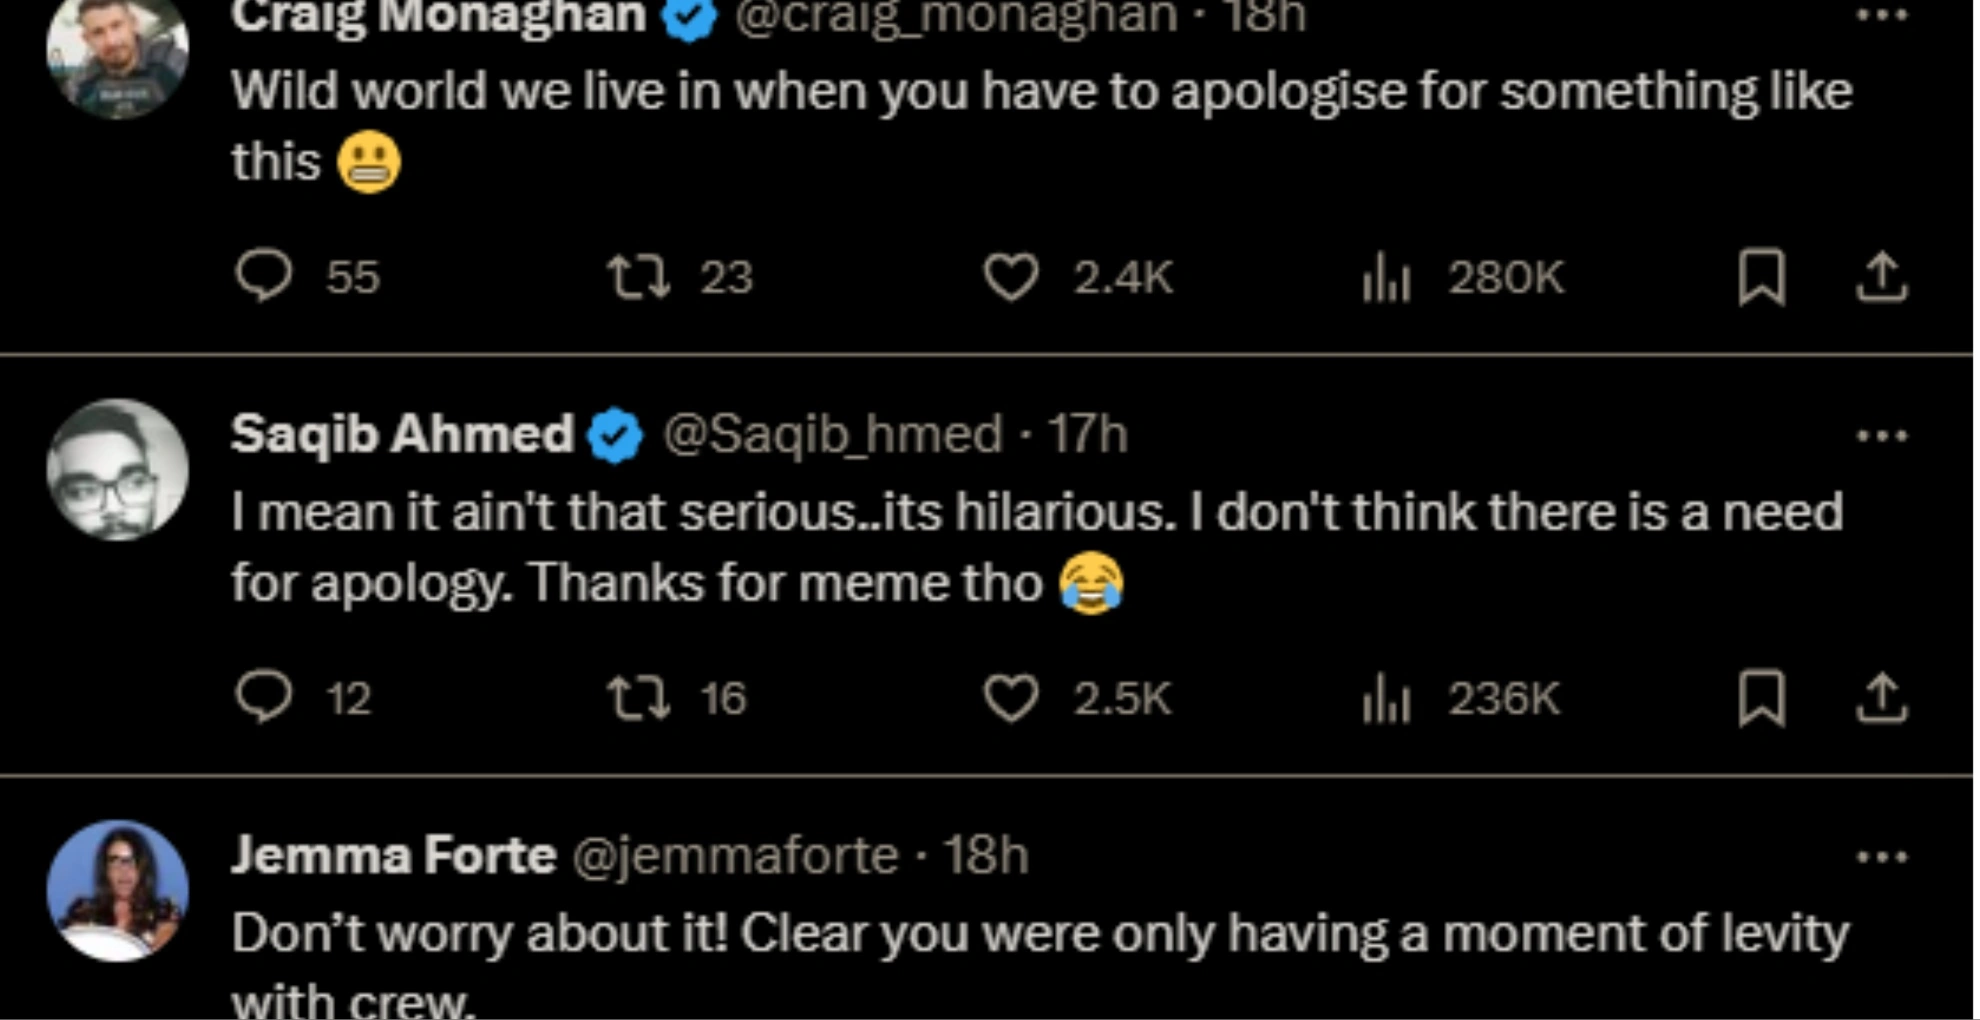Like Saqib Ahmed's tweet
Image resolution: width=1980 pixels, height=1020 pixels.
[x=1010, y=698]
